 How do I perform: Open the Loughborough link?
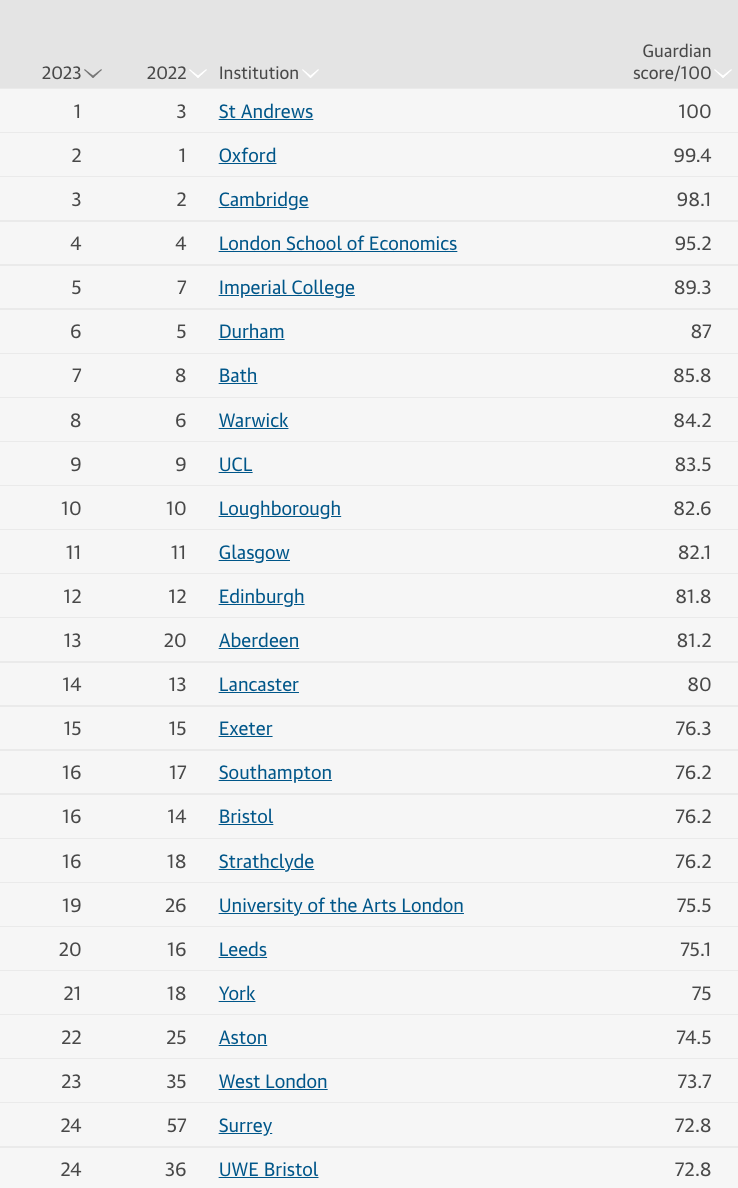click(x=279, y=508)
